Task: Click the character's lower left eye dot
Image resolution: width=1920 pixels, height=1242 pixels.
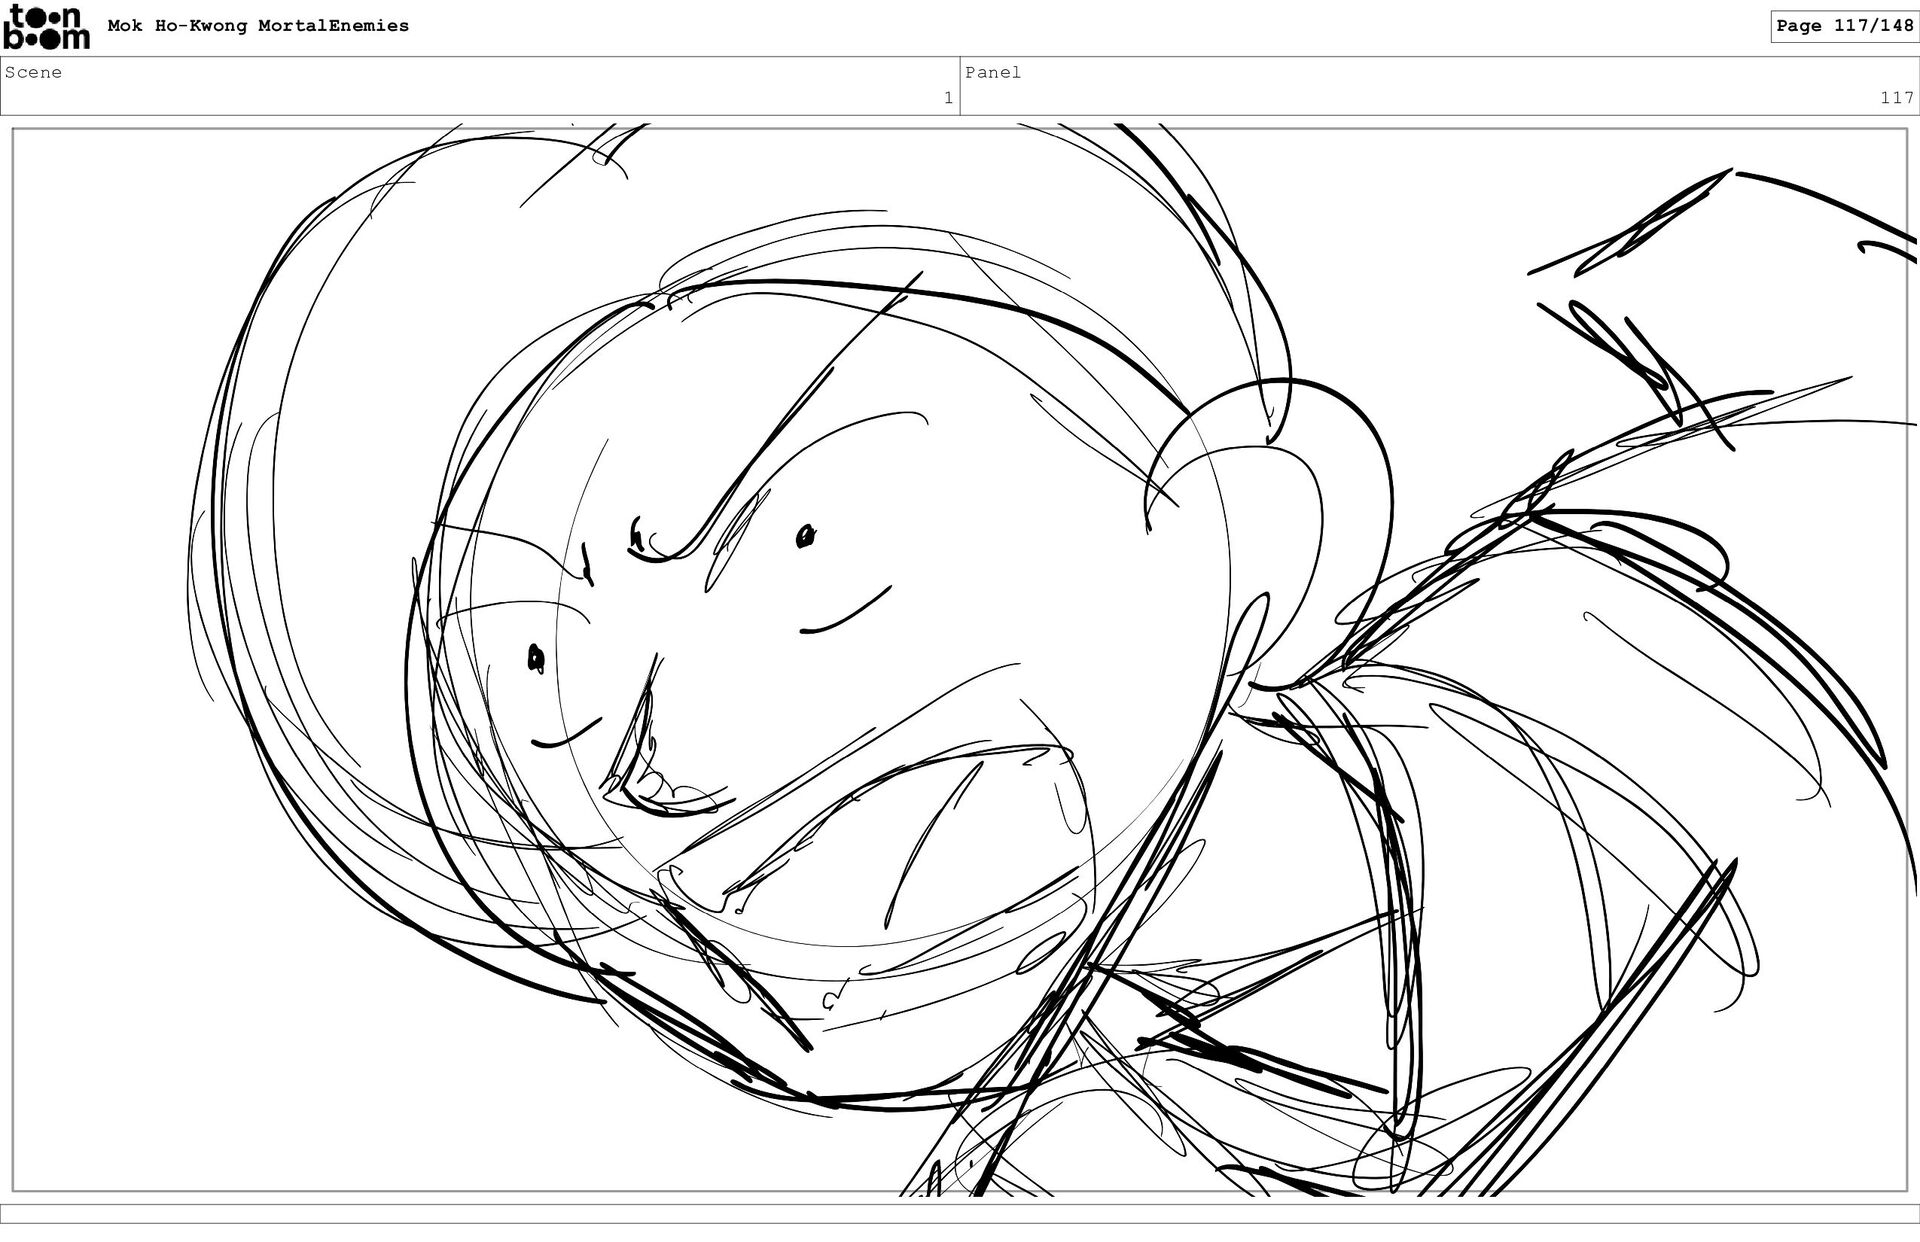Action: (535, 658)
